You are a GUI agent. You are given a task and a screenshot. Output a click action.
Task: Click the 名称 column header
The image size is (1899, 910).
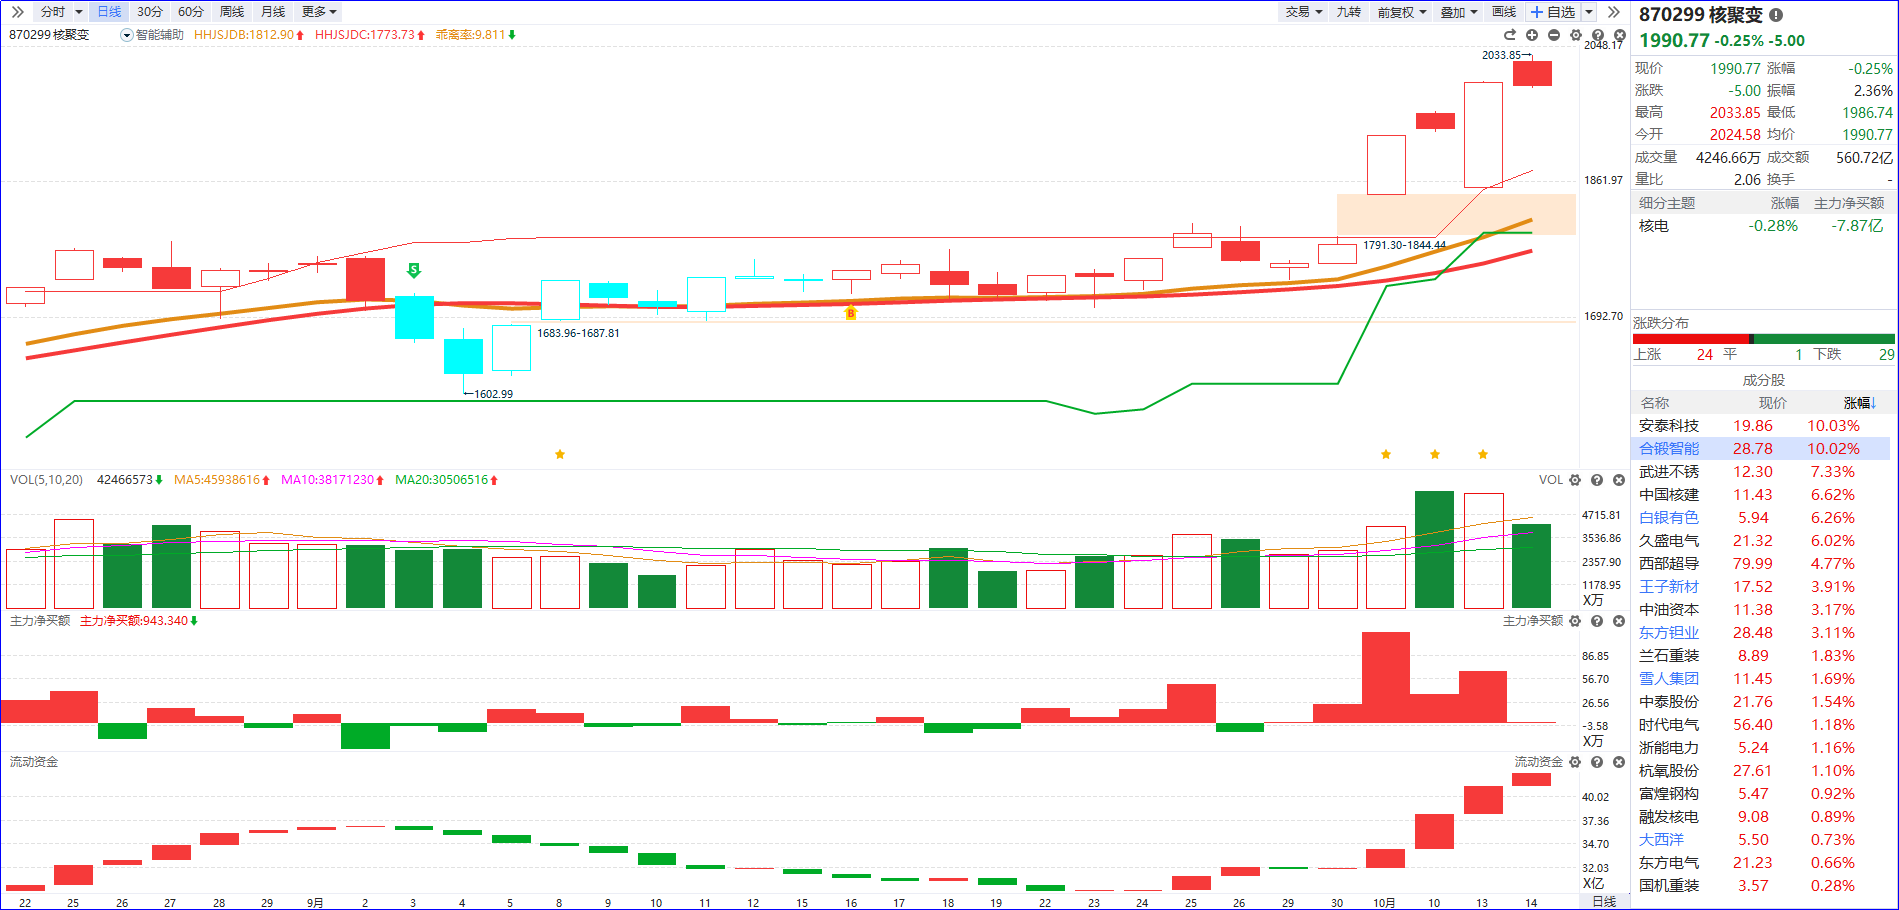click(x=1655, y=403)
